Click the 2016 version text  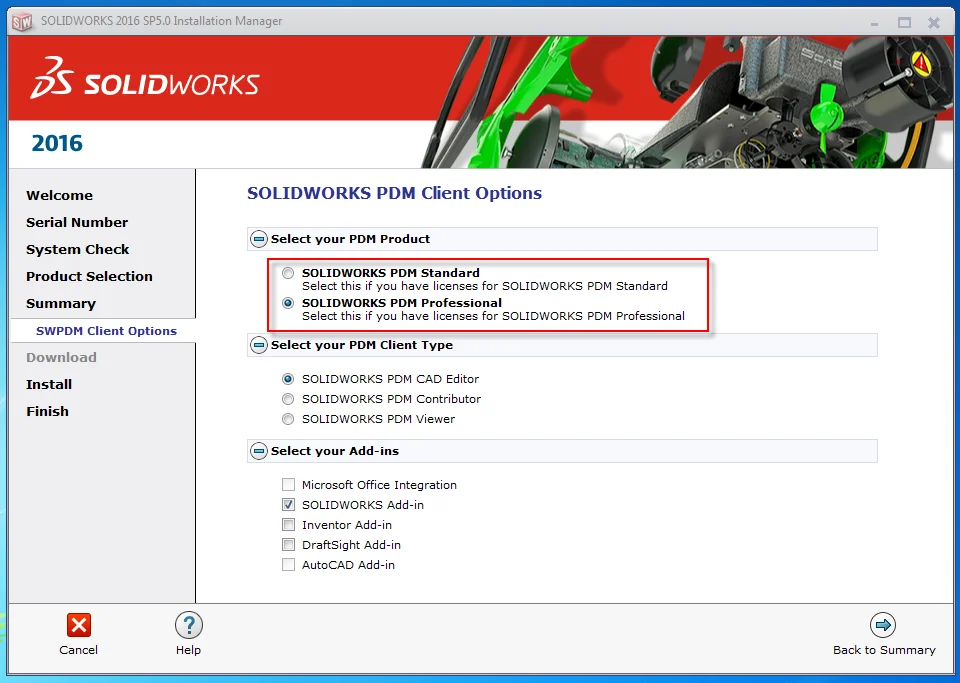57,143
